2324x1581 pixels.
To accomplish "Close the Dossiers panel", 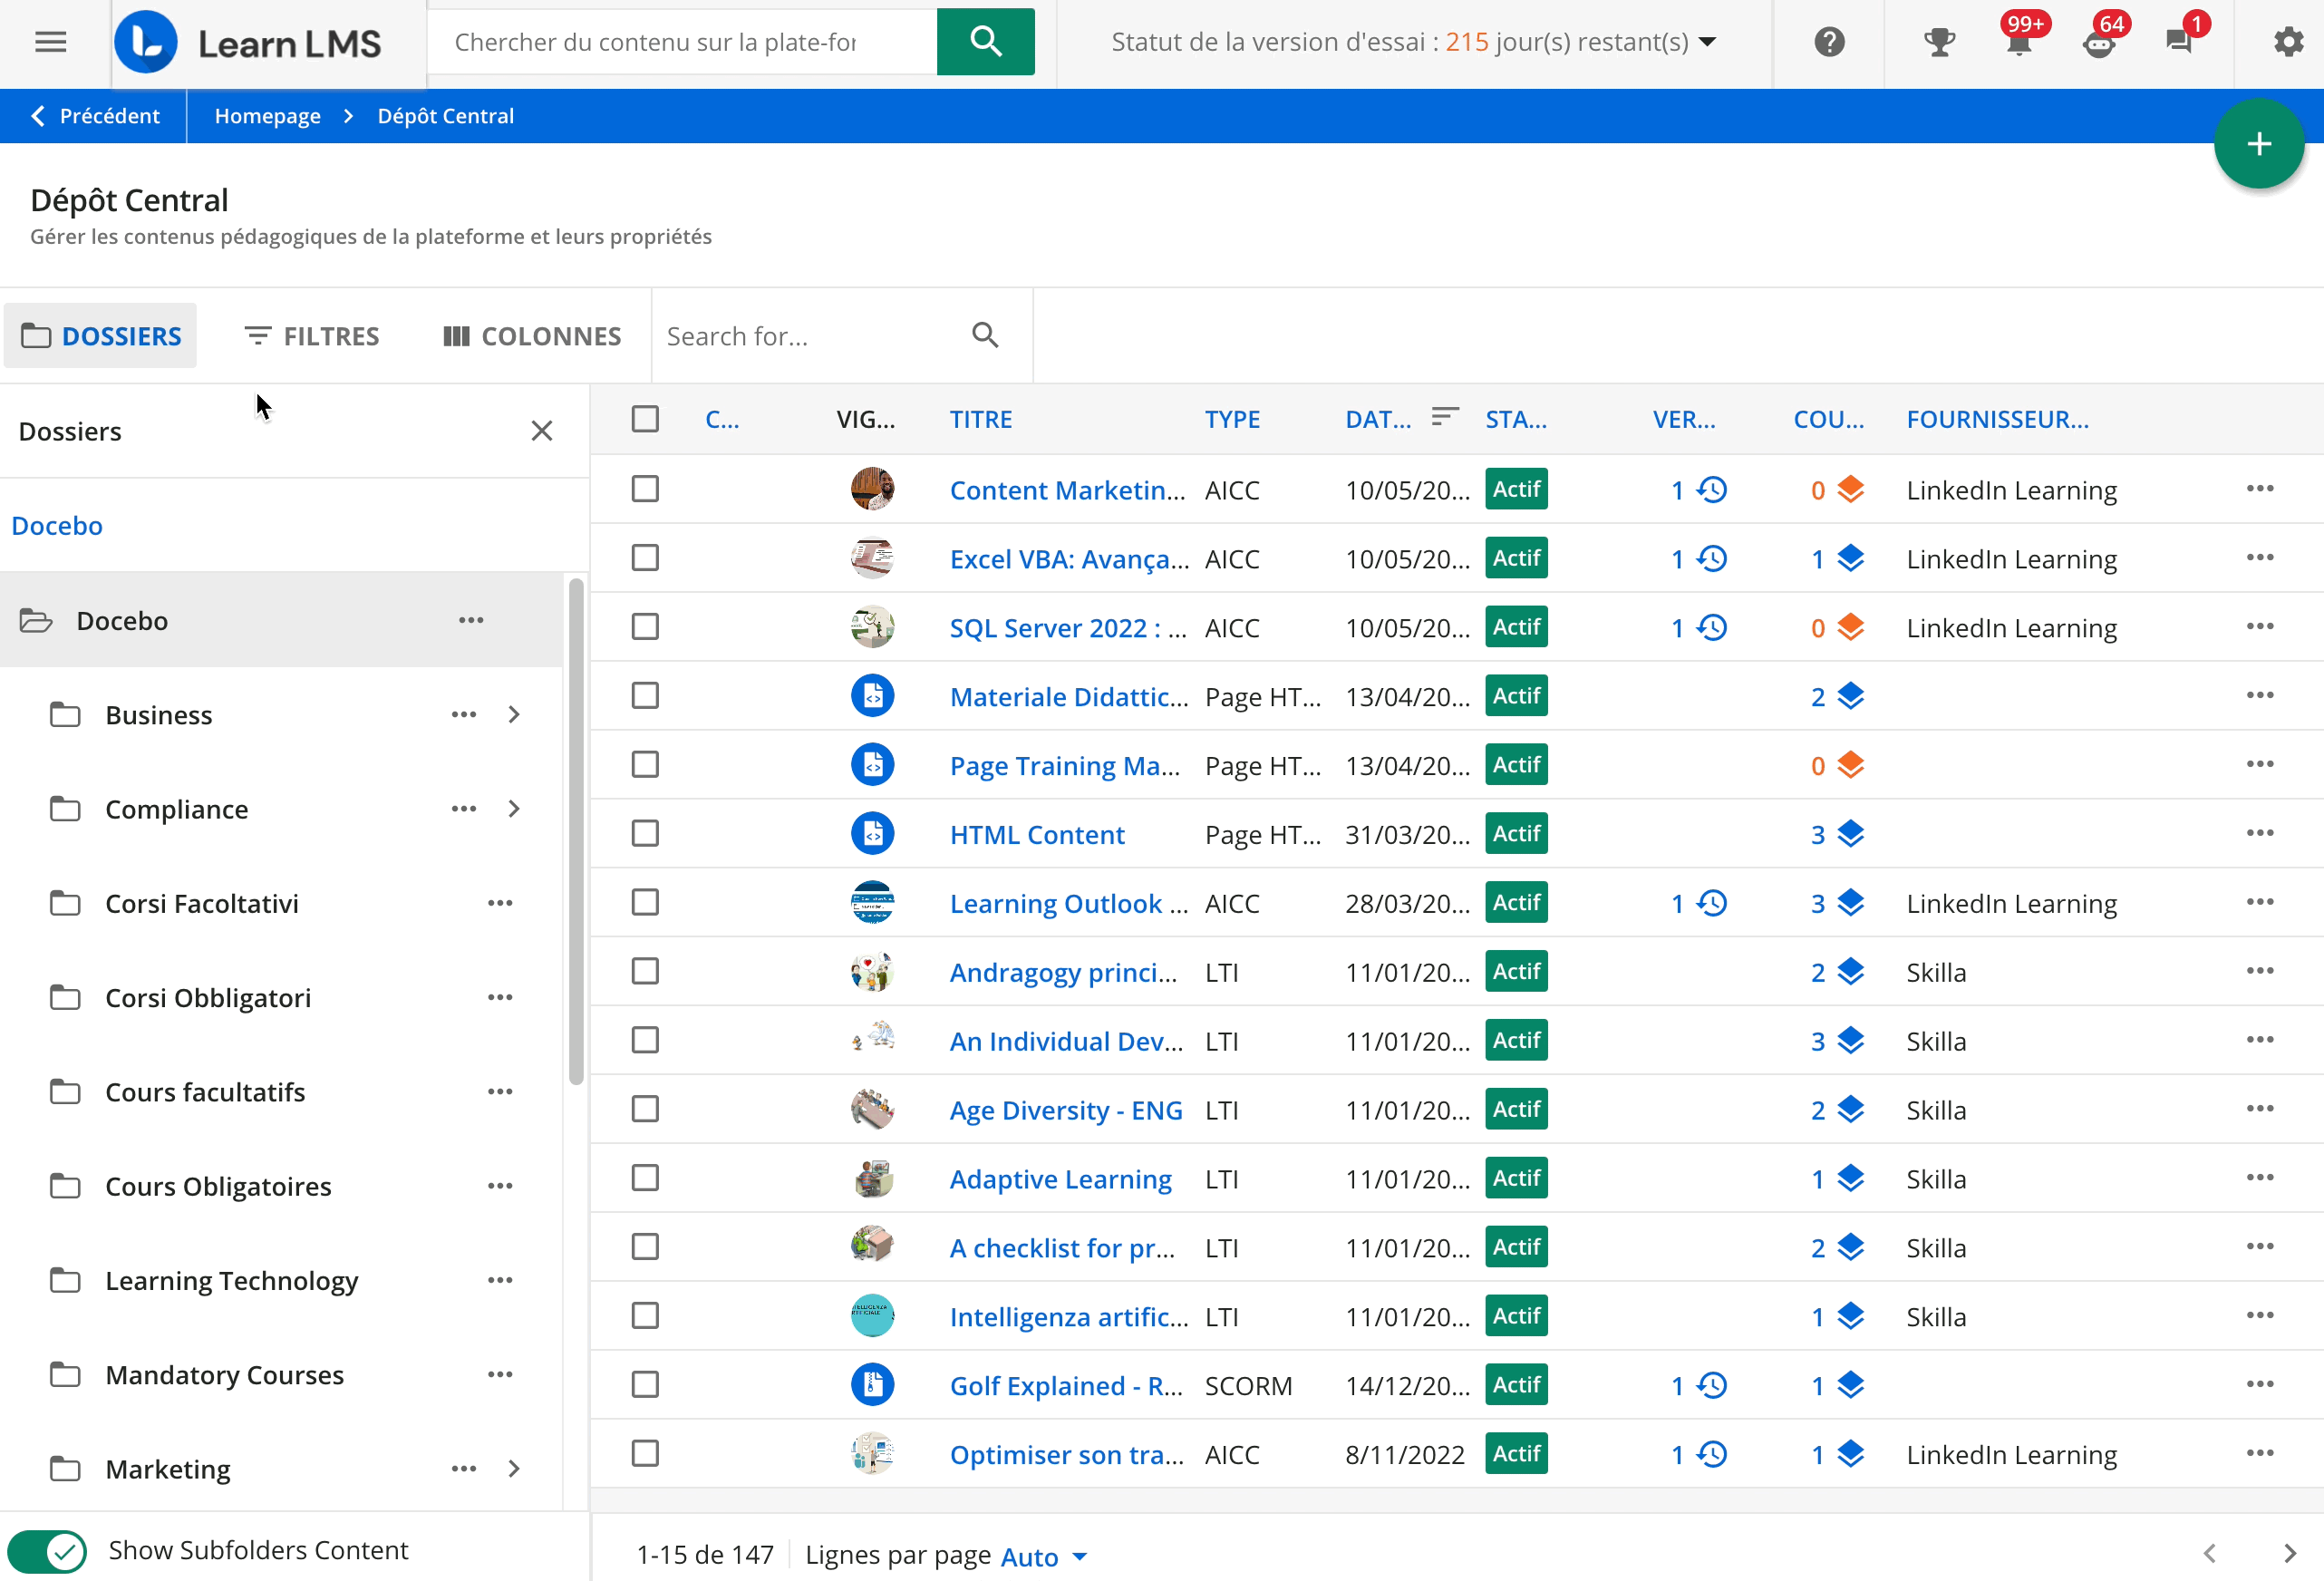I will click(x=541, y=431).
